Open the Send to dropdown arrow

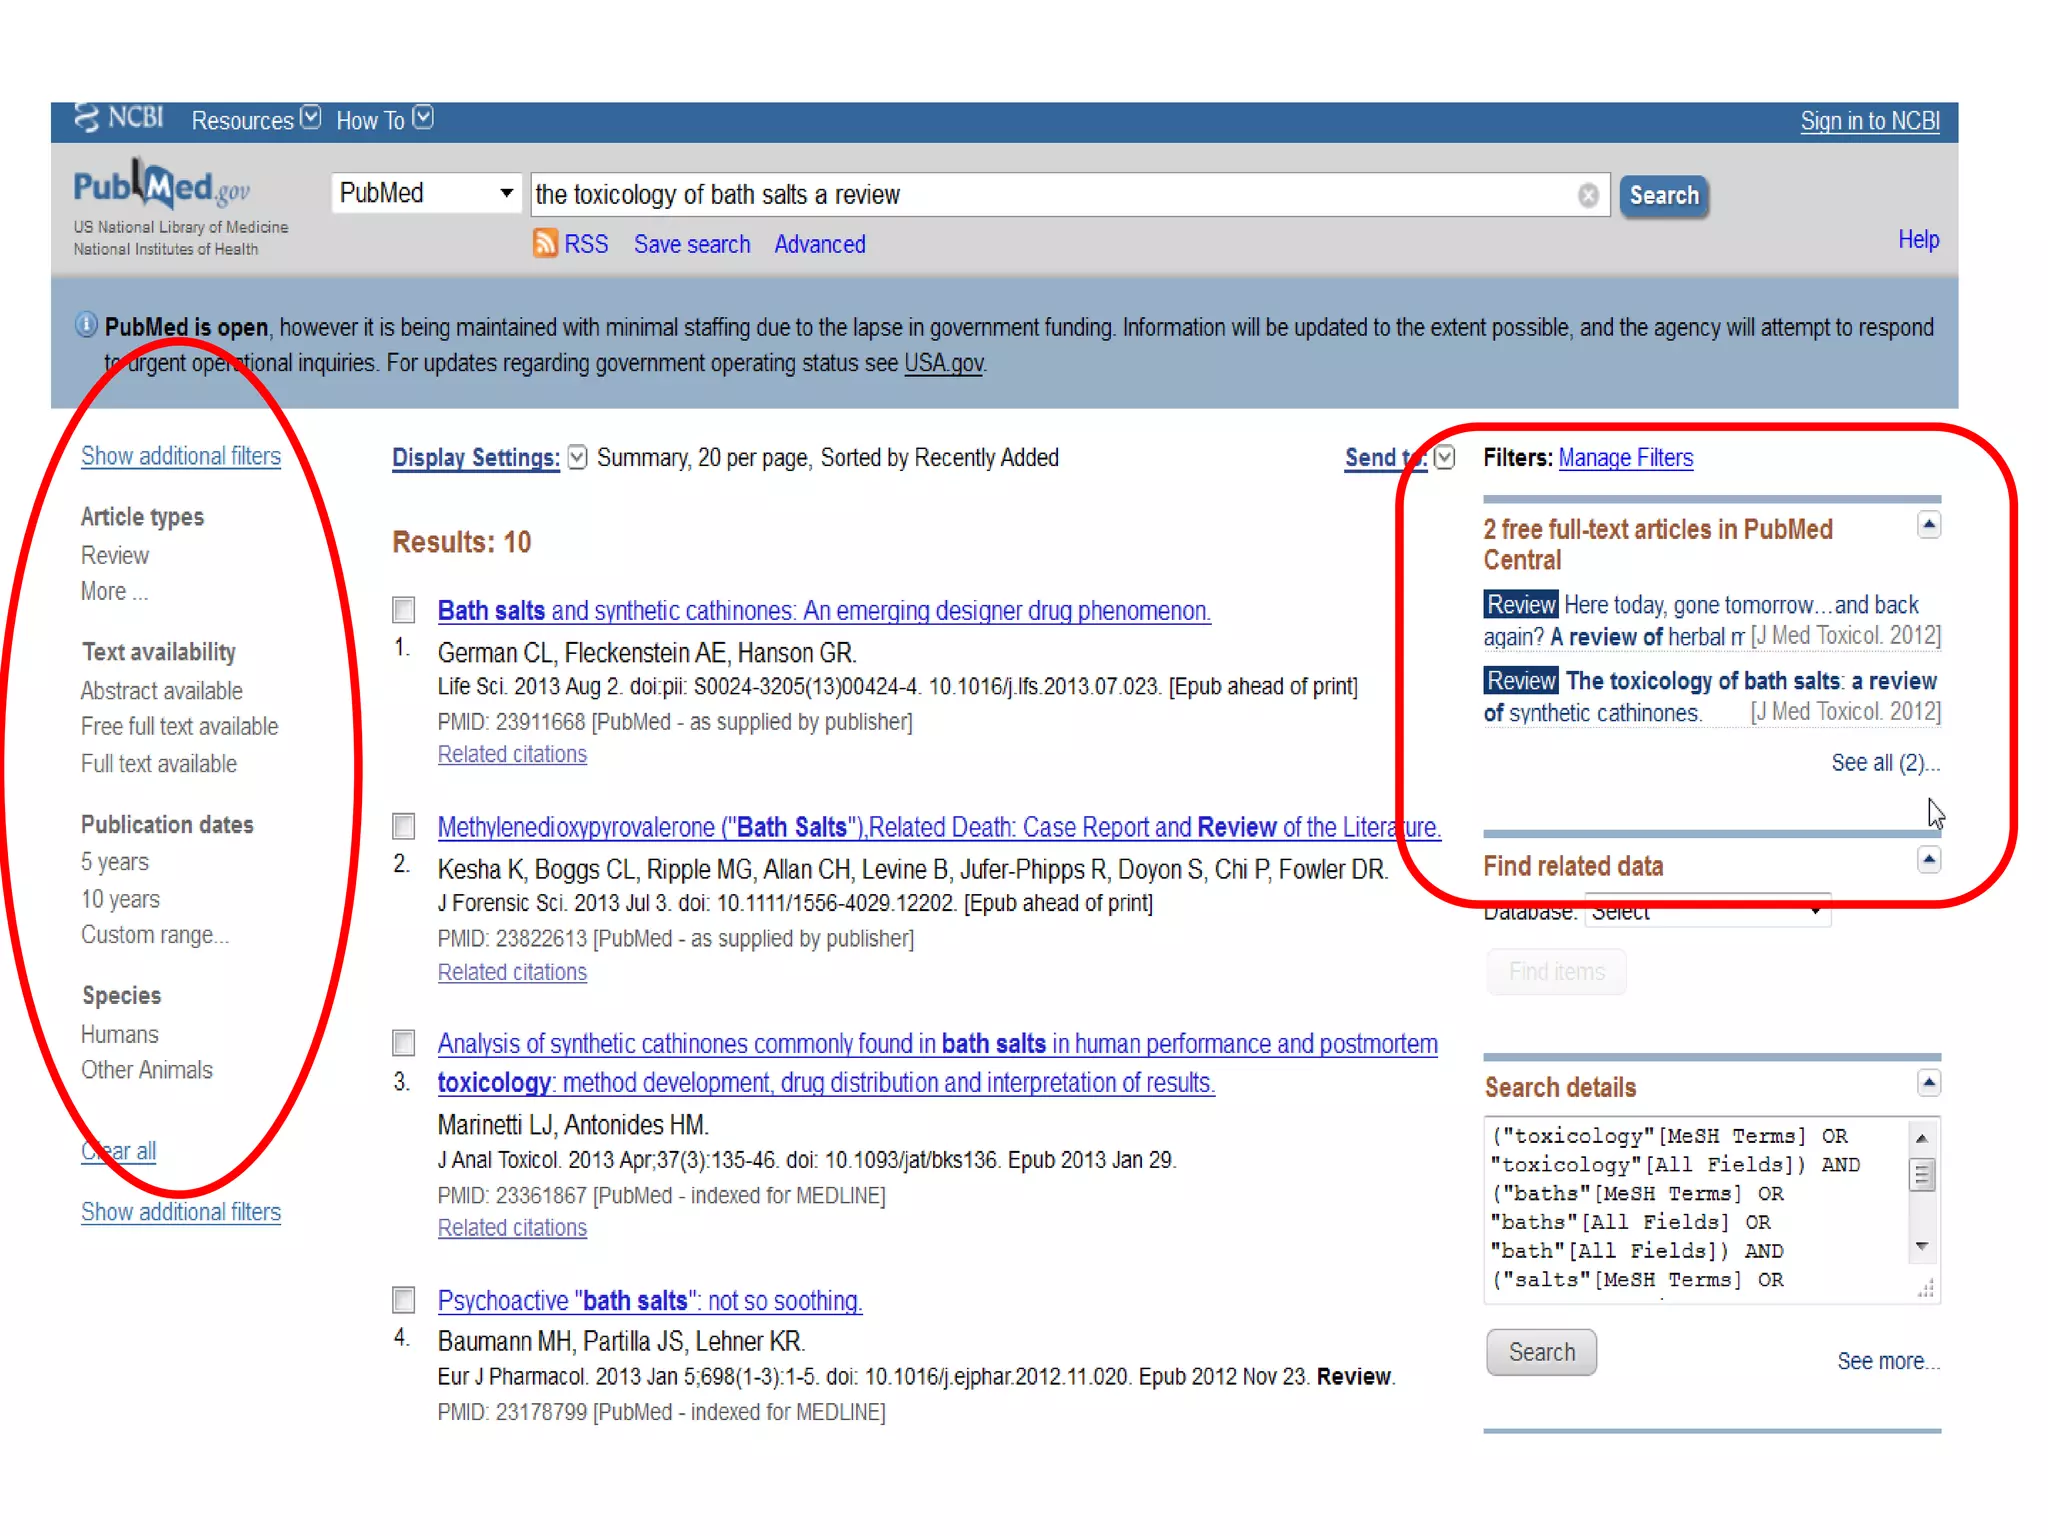(x=1444, y=457)
